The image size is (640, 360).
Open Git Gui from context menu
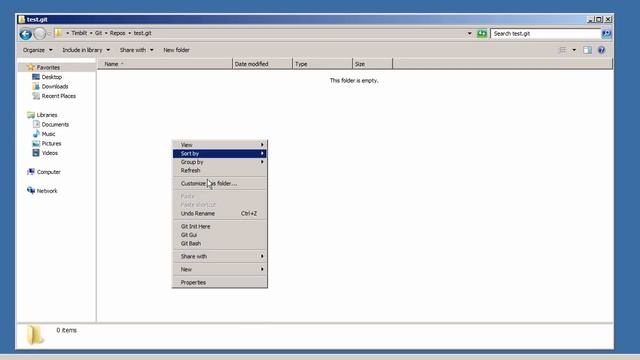coord(220,235)
